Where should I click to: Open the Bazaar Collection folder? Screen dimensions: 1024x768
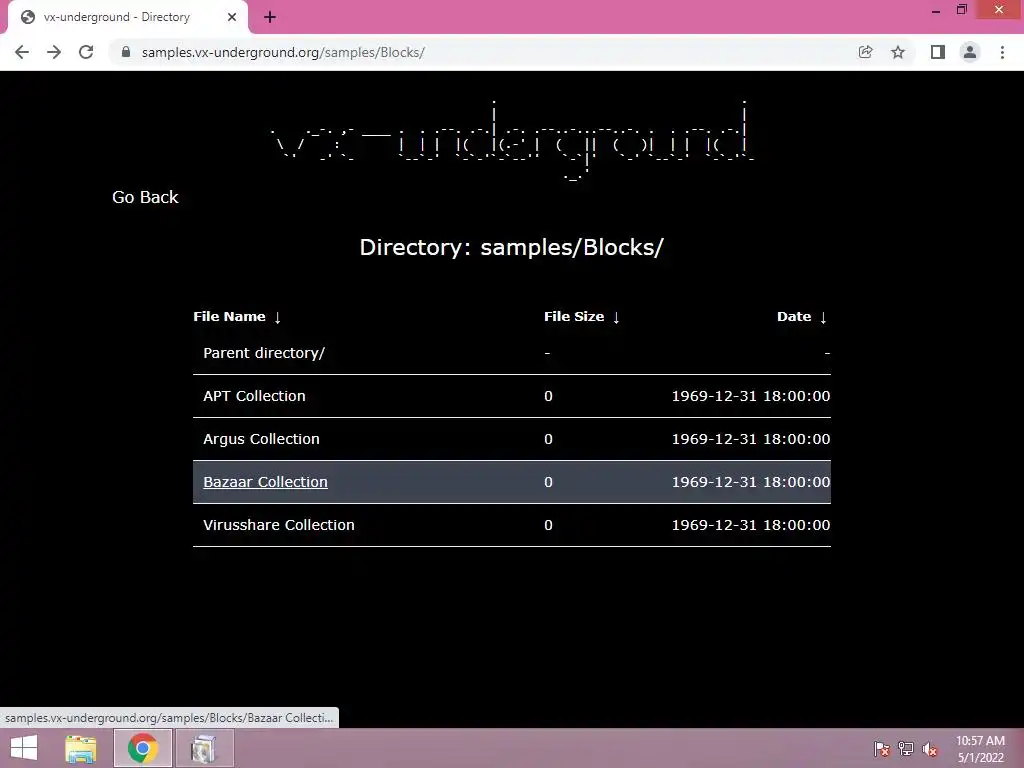[x=265, y=482]
